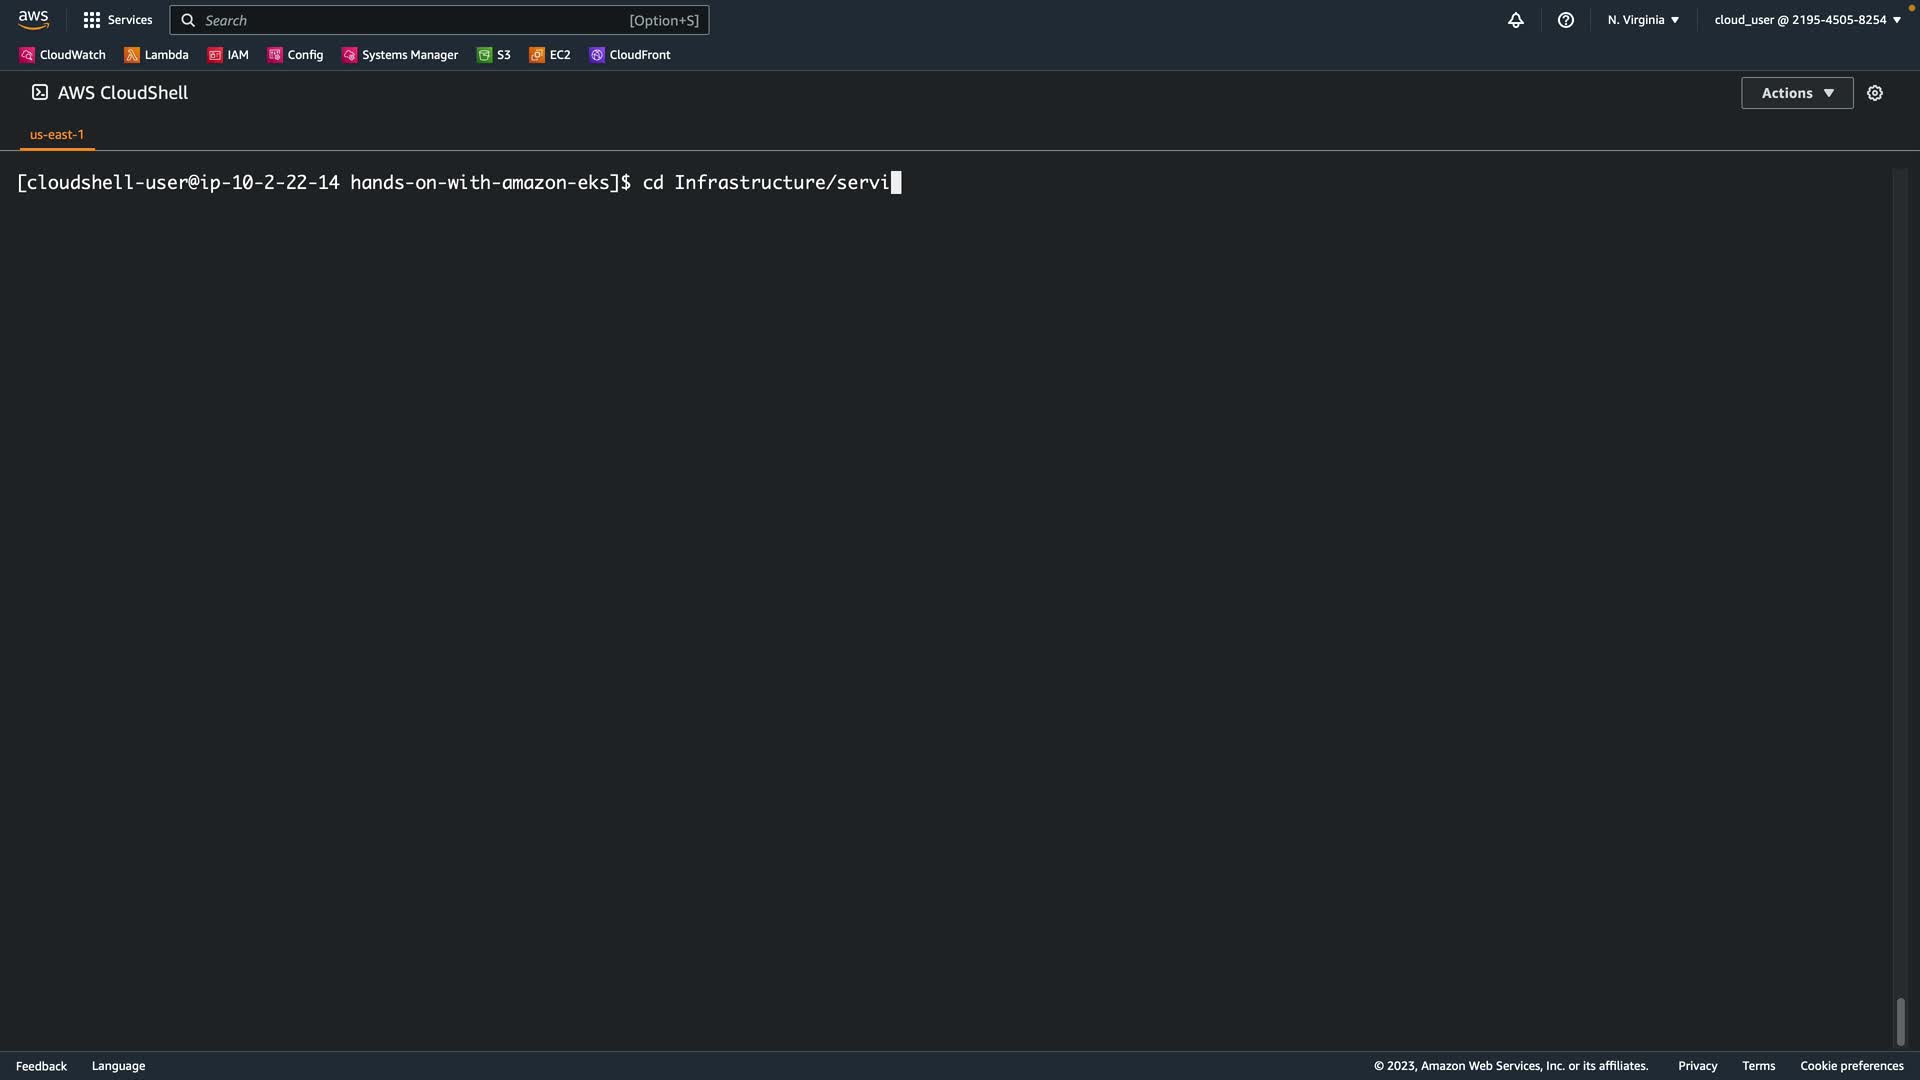Screen dimensions: 1920x1080
Task: Open the Actions dropdown
Action: [x=1797, y=93]
